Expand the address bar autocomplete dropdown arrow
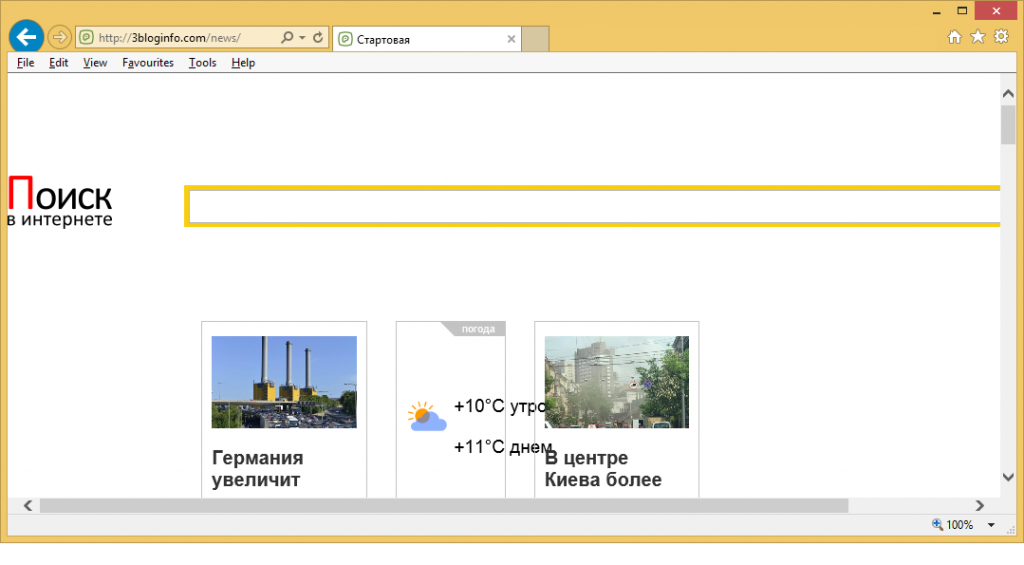Image resolution: width=1024 pixels, height=565 pixels. (x=302, y=38)
